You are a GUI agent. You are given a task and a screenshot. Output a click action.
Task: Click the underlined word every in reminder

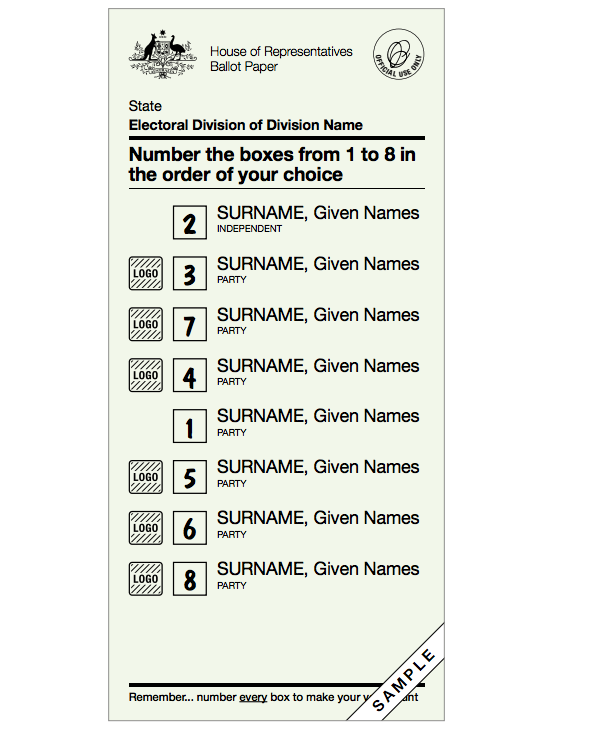click(253, 697)
